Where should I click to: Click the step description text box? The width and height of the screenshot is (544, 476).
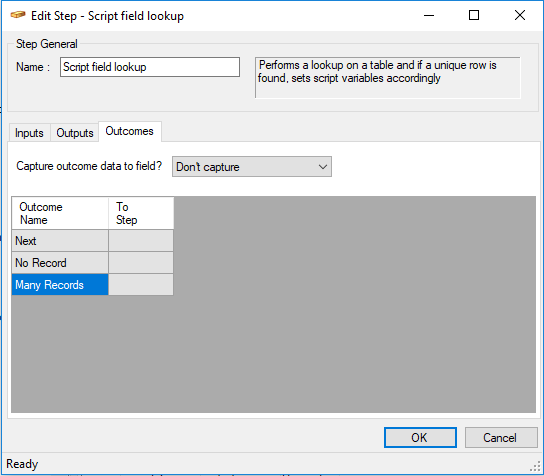click(388, 78)
